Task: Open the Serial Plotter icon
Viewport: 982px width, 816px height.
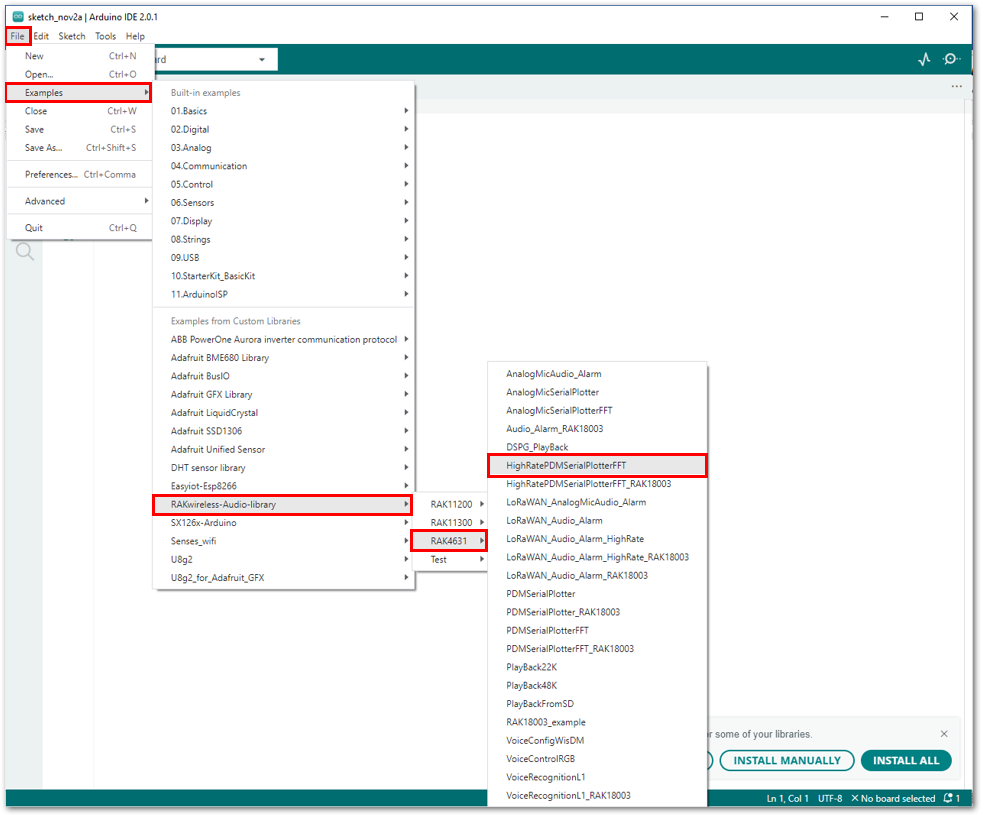Action: point(924,59)
